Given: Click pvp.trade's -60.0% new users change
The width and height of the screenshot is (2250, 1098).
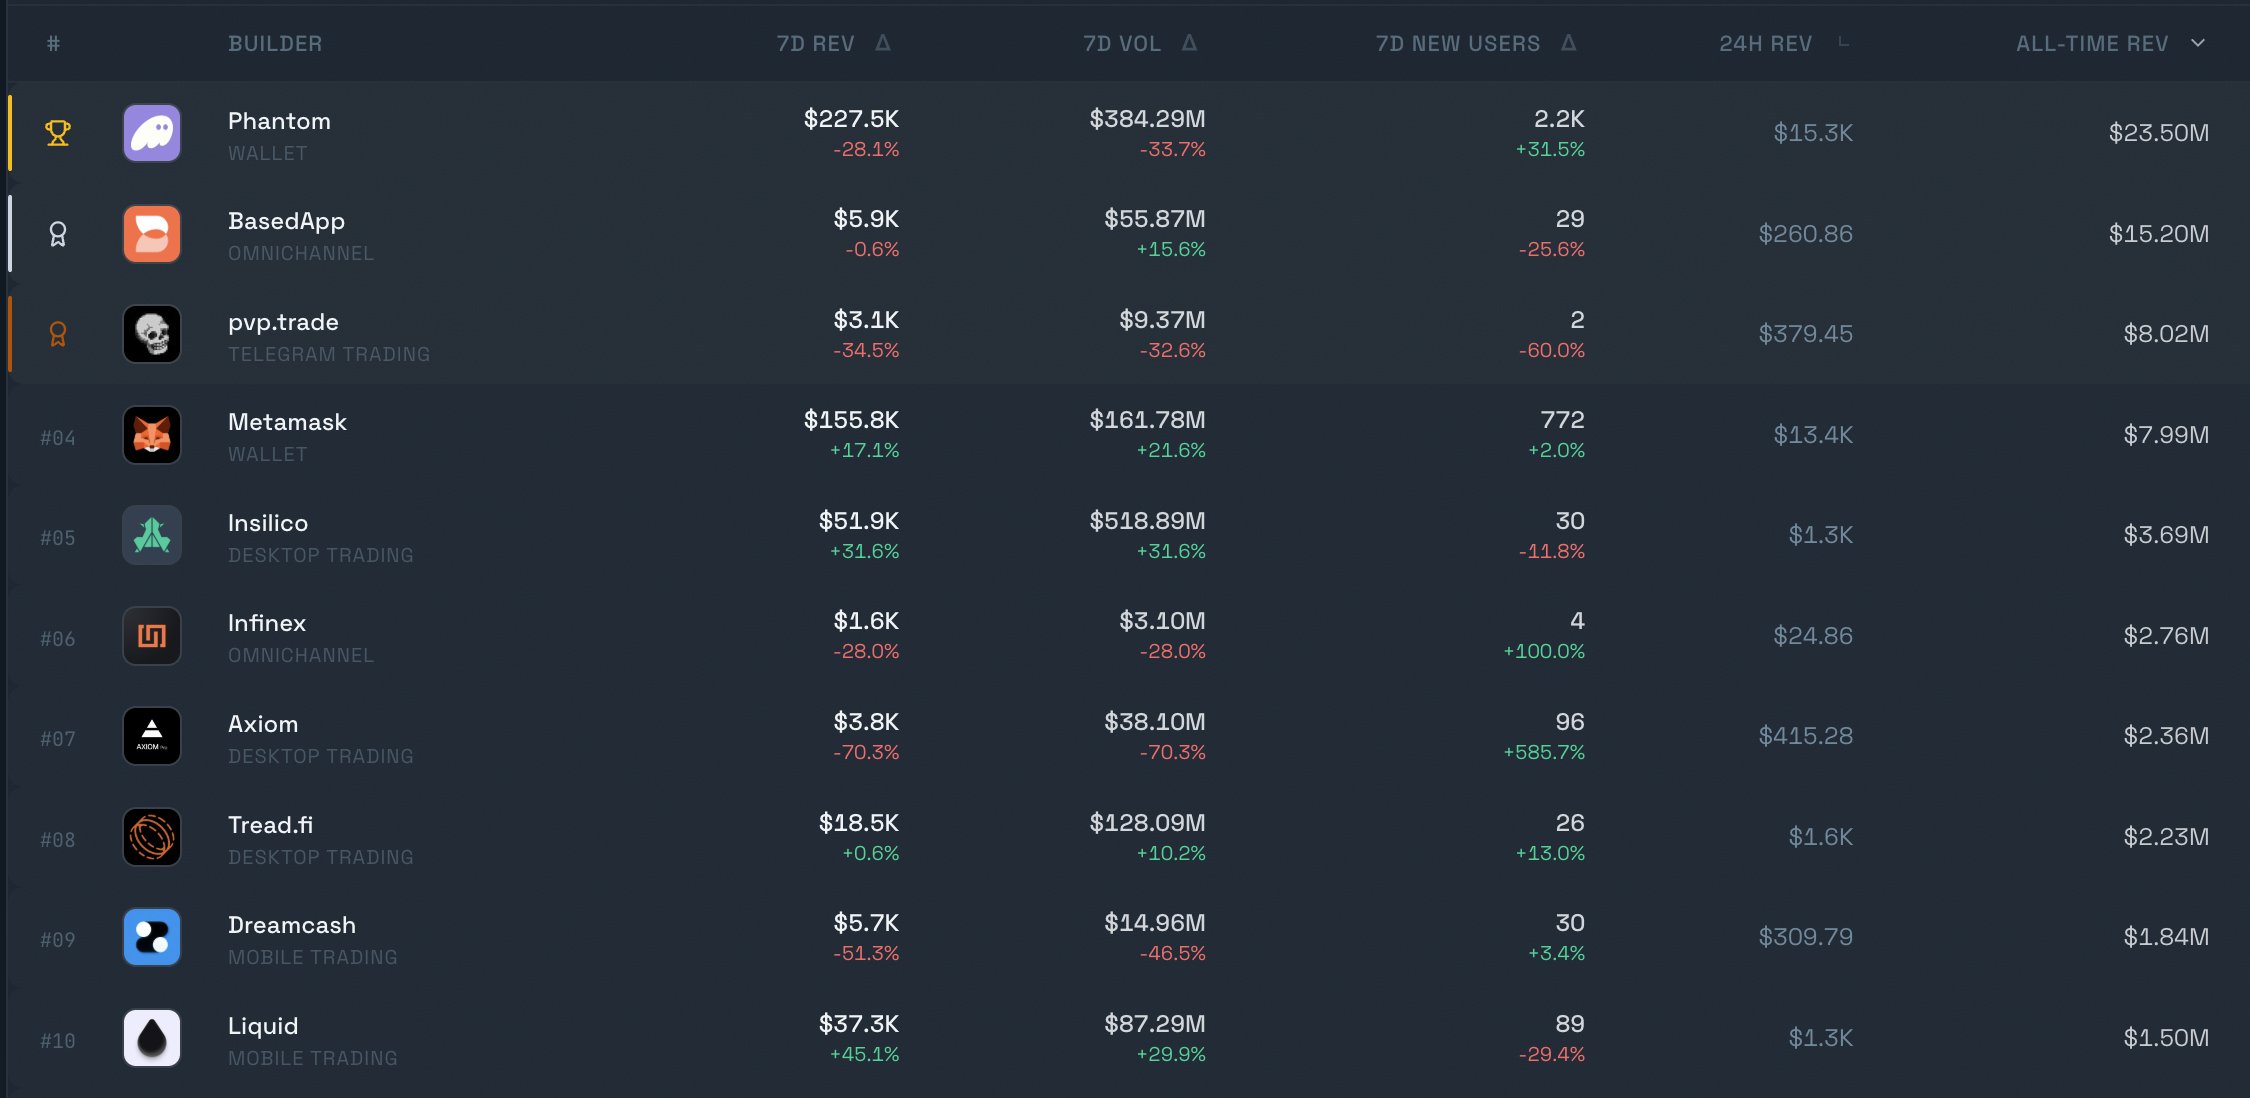Looking at the screenshot, I should 1552,350.
